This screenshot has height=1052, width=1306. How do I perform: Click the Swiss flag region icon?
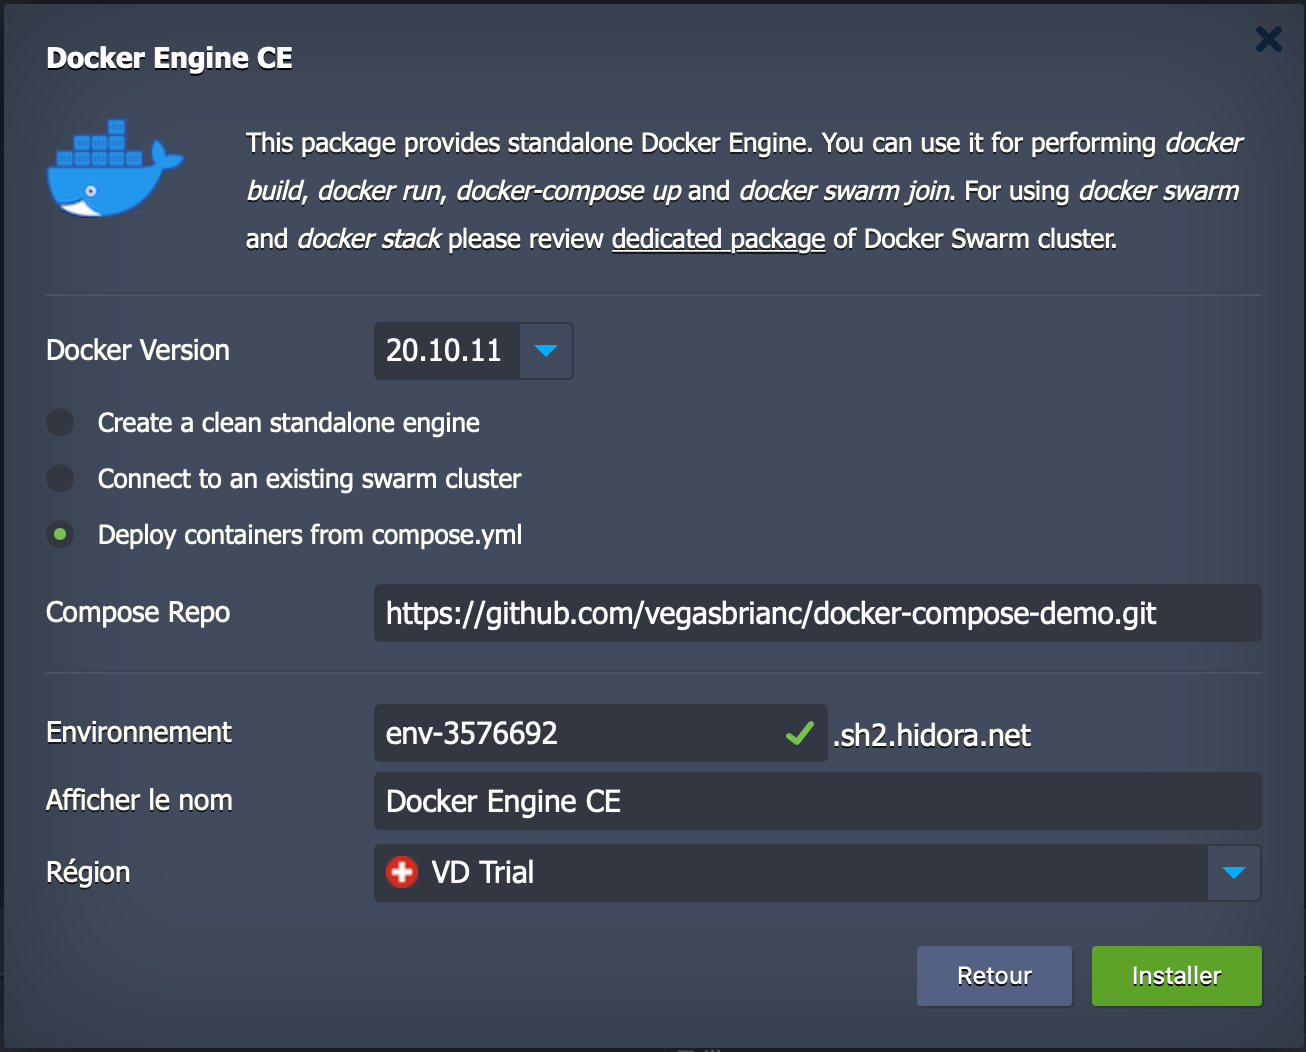[402, 872]
